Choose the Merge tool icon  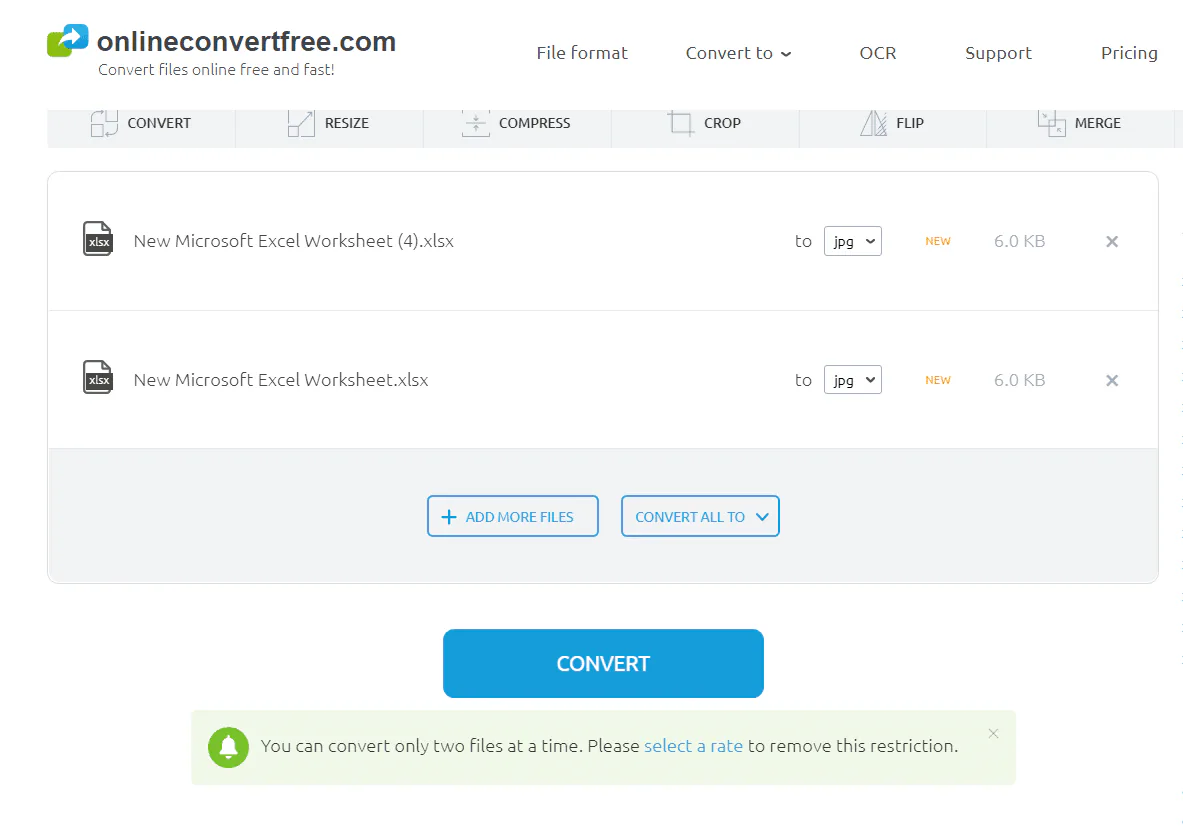tap(1052, 123)
